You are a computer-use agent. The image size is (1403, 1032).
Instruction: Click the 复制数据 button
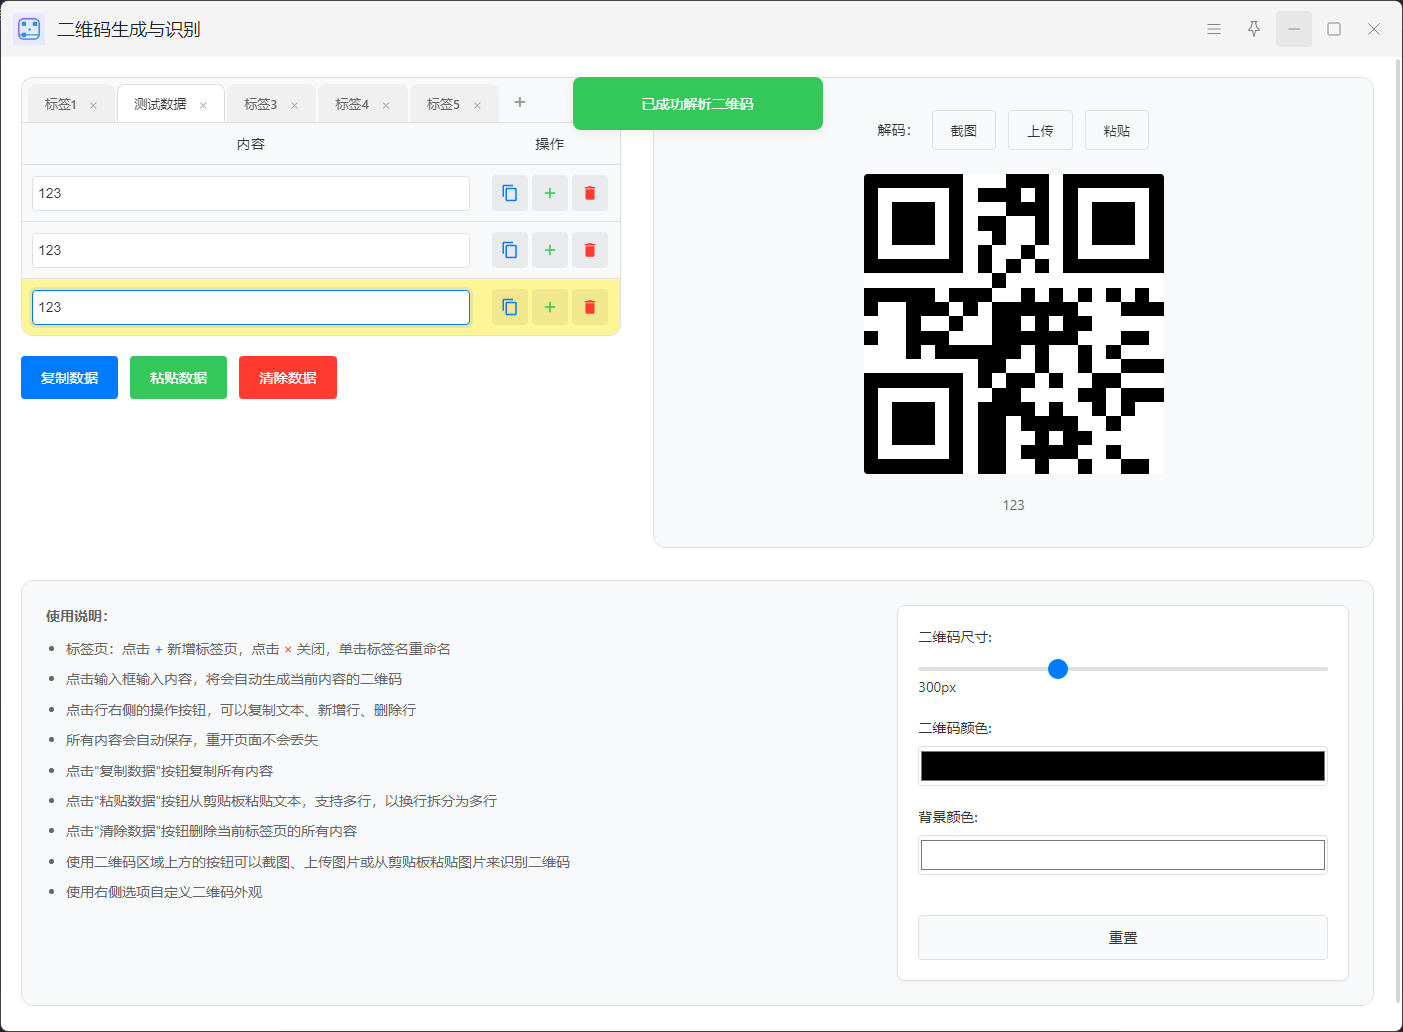[69, 377]
